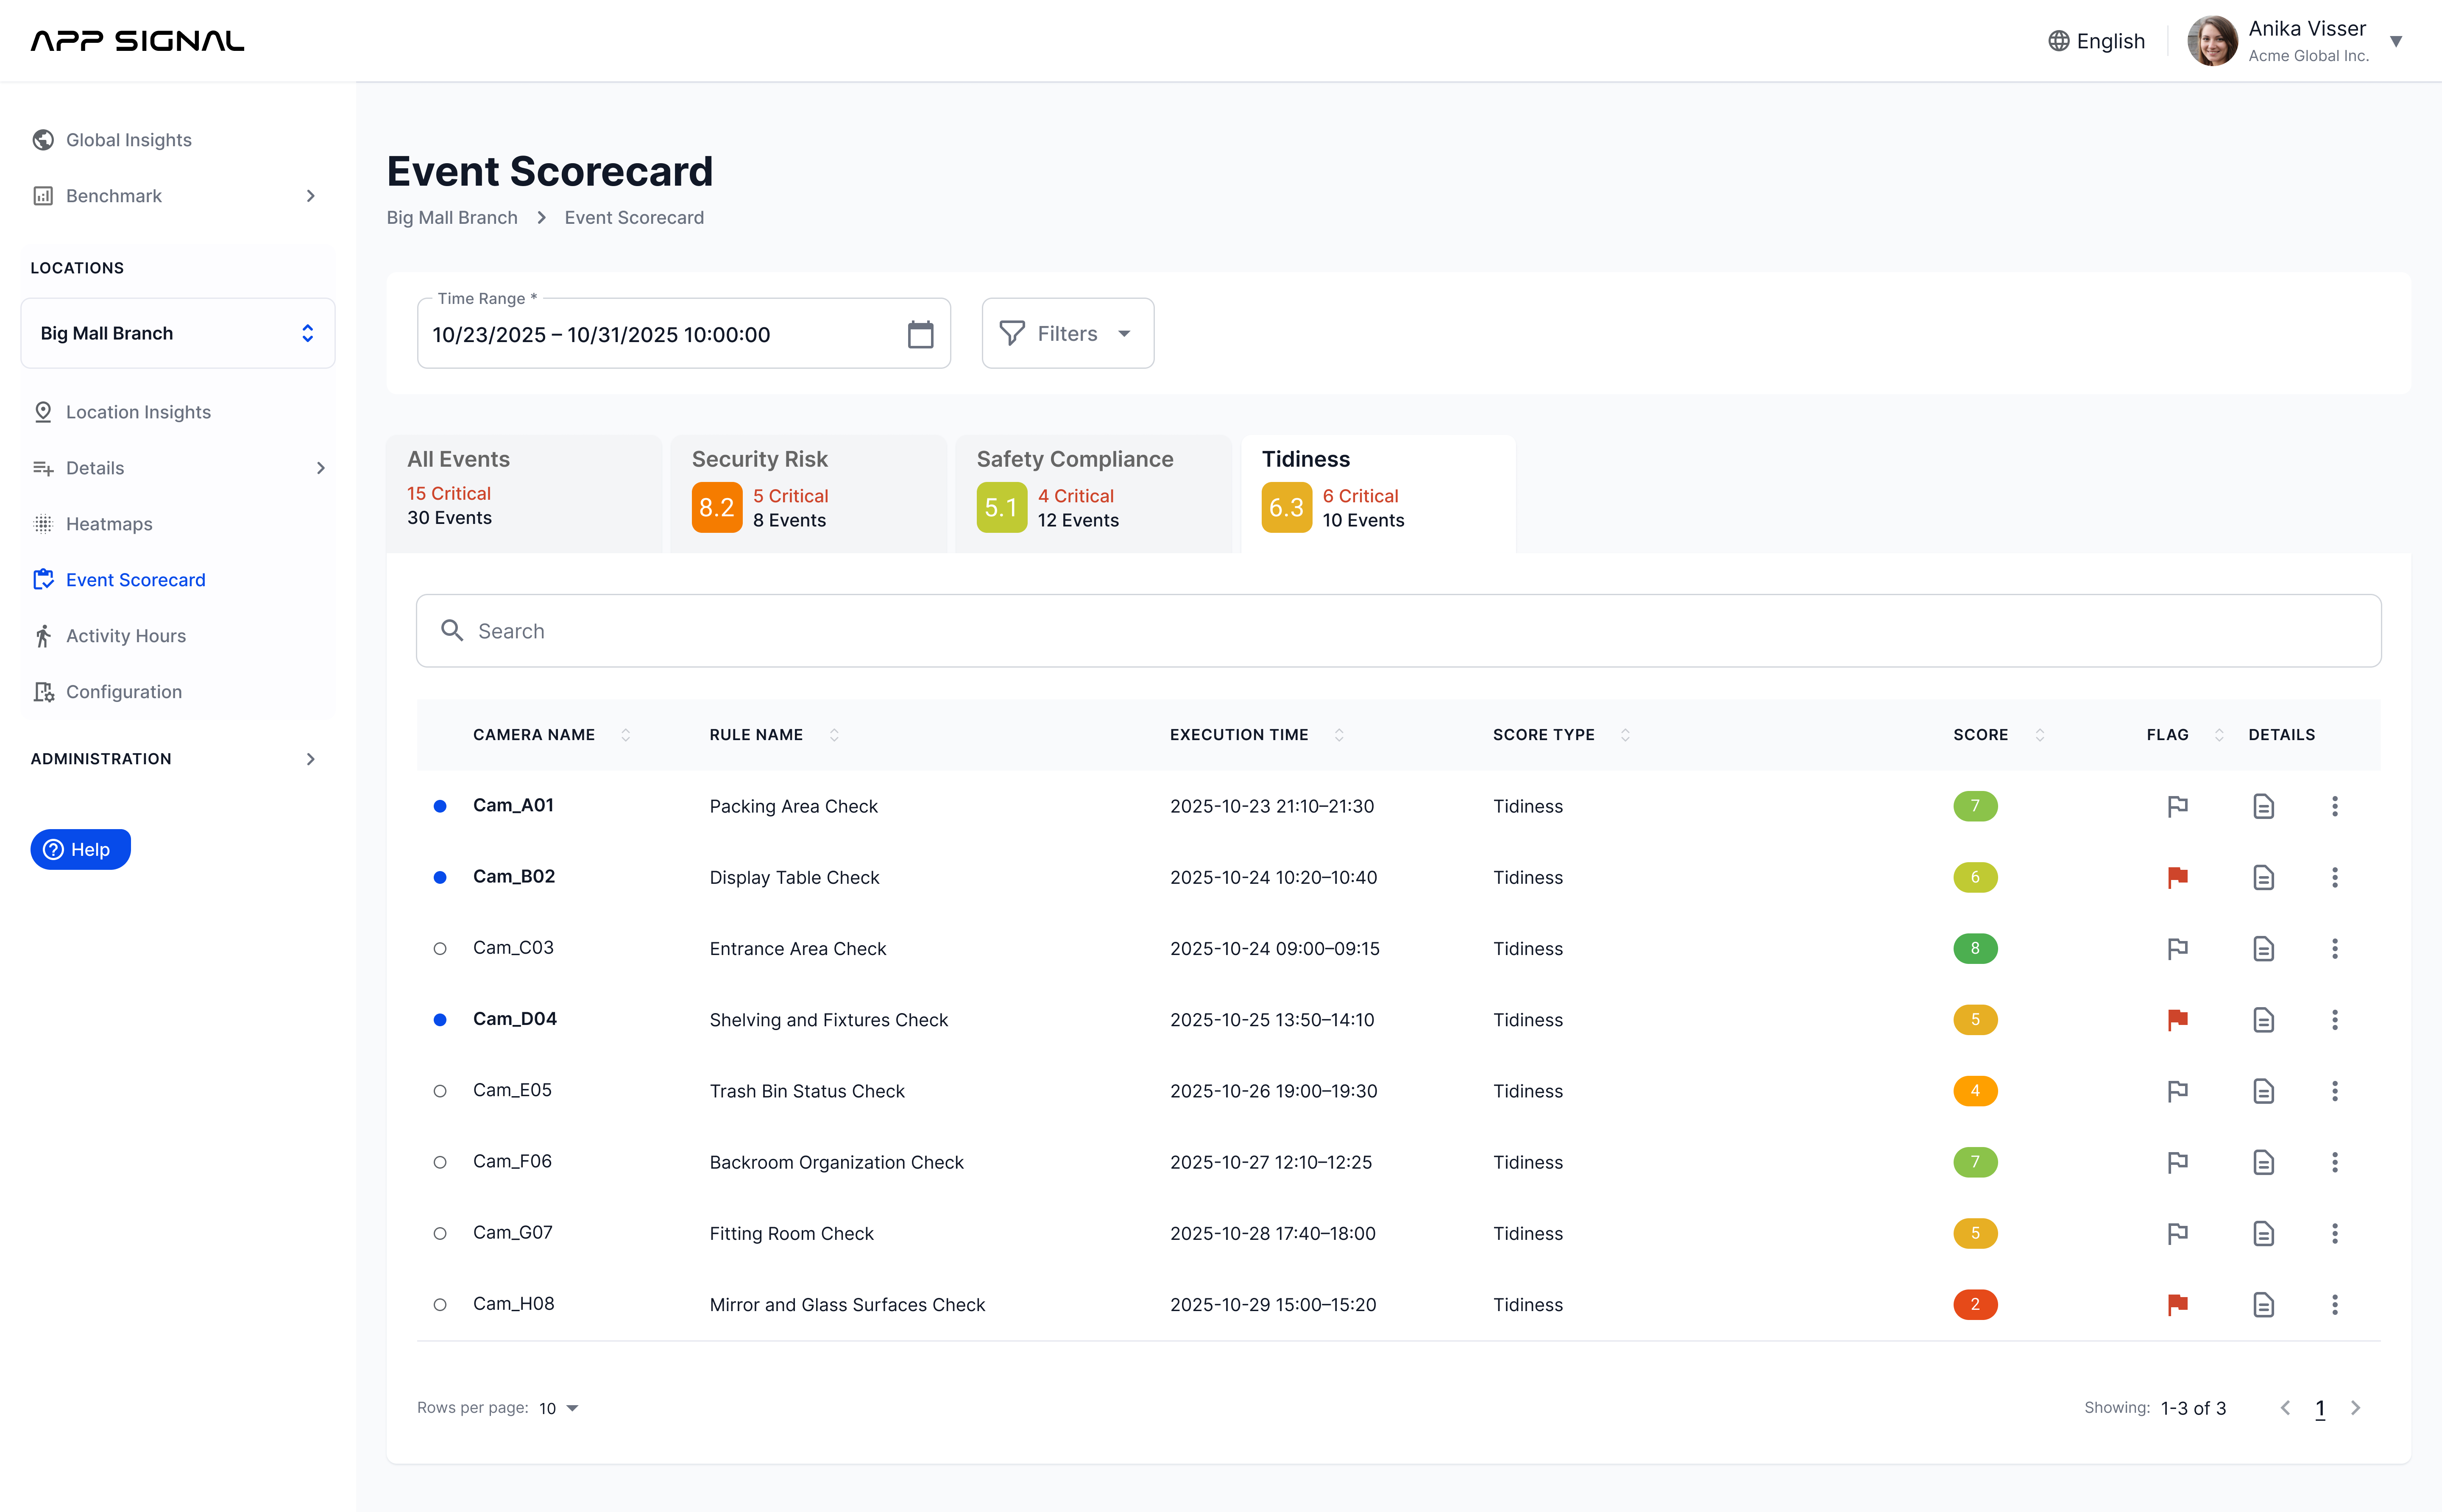Flag the Cam_A01 Packing Area Check event
This screenshot has width=2442, height=1512.
tap(2177, 806)
